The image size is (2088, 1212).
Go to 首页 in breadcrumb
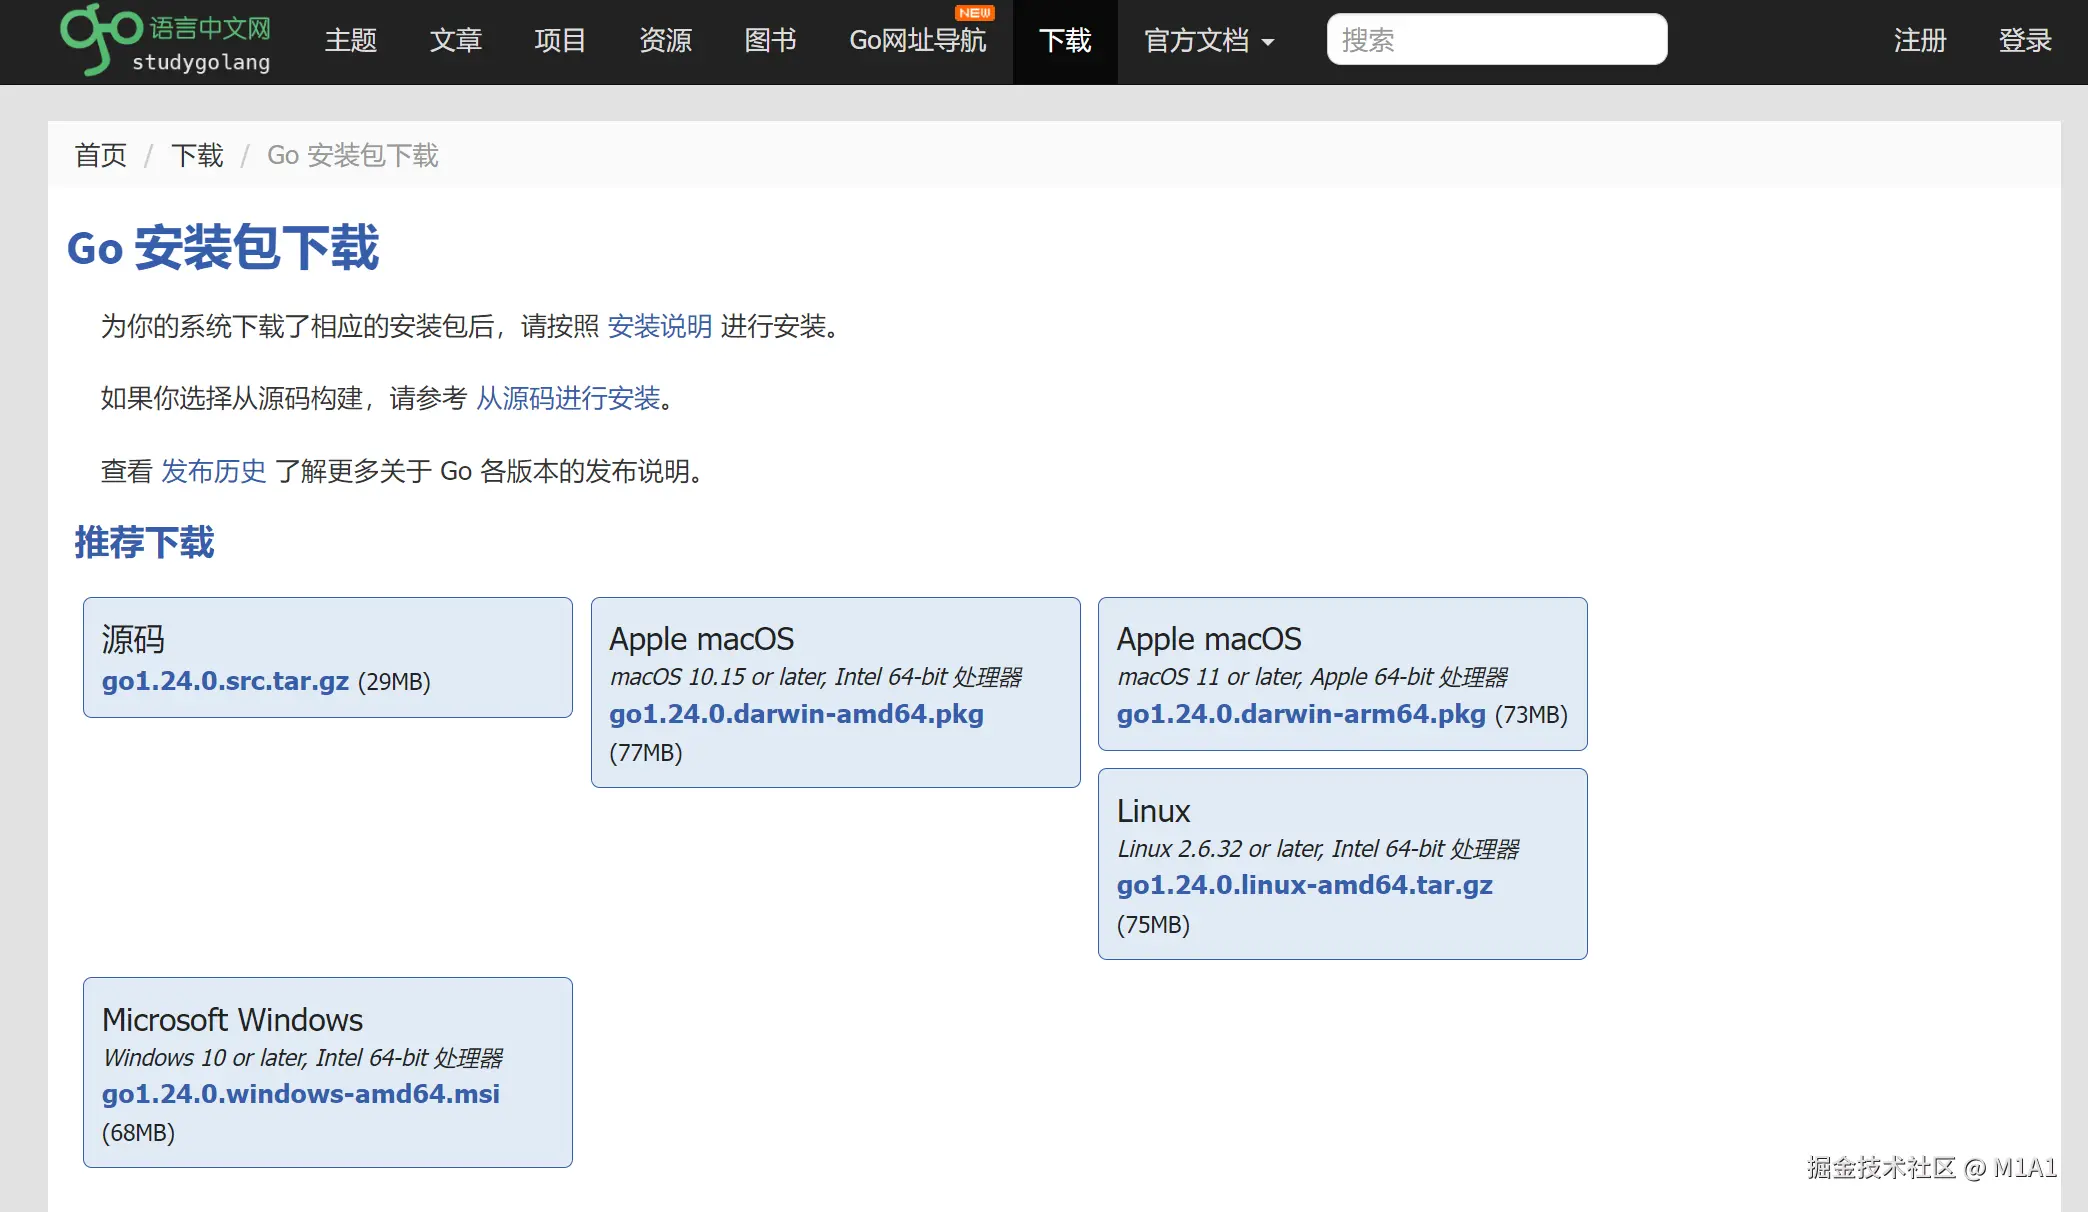(x=101, y=156)
